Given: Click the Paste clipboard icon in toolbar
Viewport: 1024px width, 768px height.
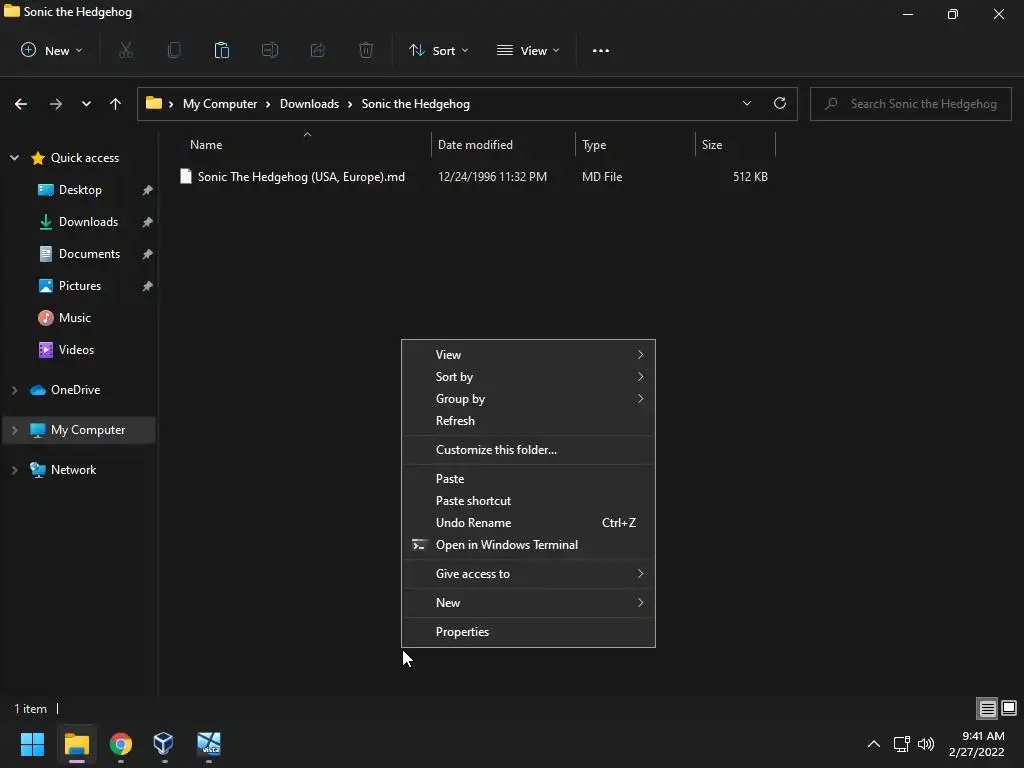Looking at the screenshot, I should (x=222, y=50).
